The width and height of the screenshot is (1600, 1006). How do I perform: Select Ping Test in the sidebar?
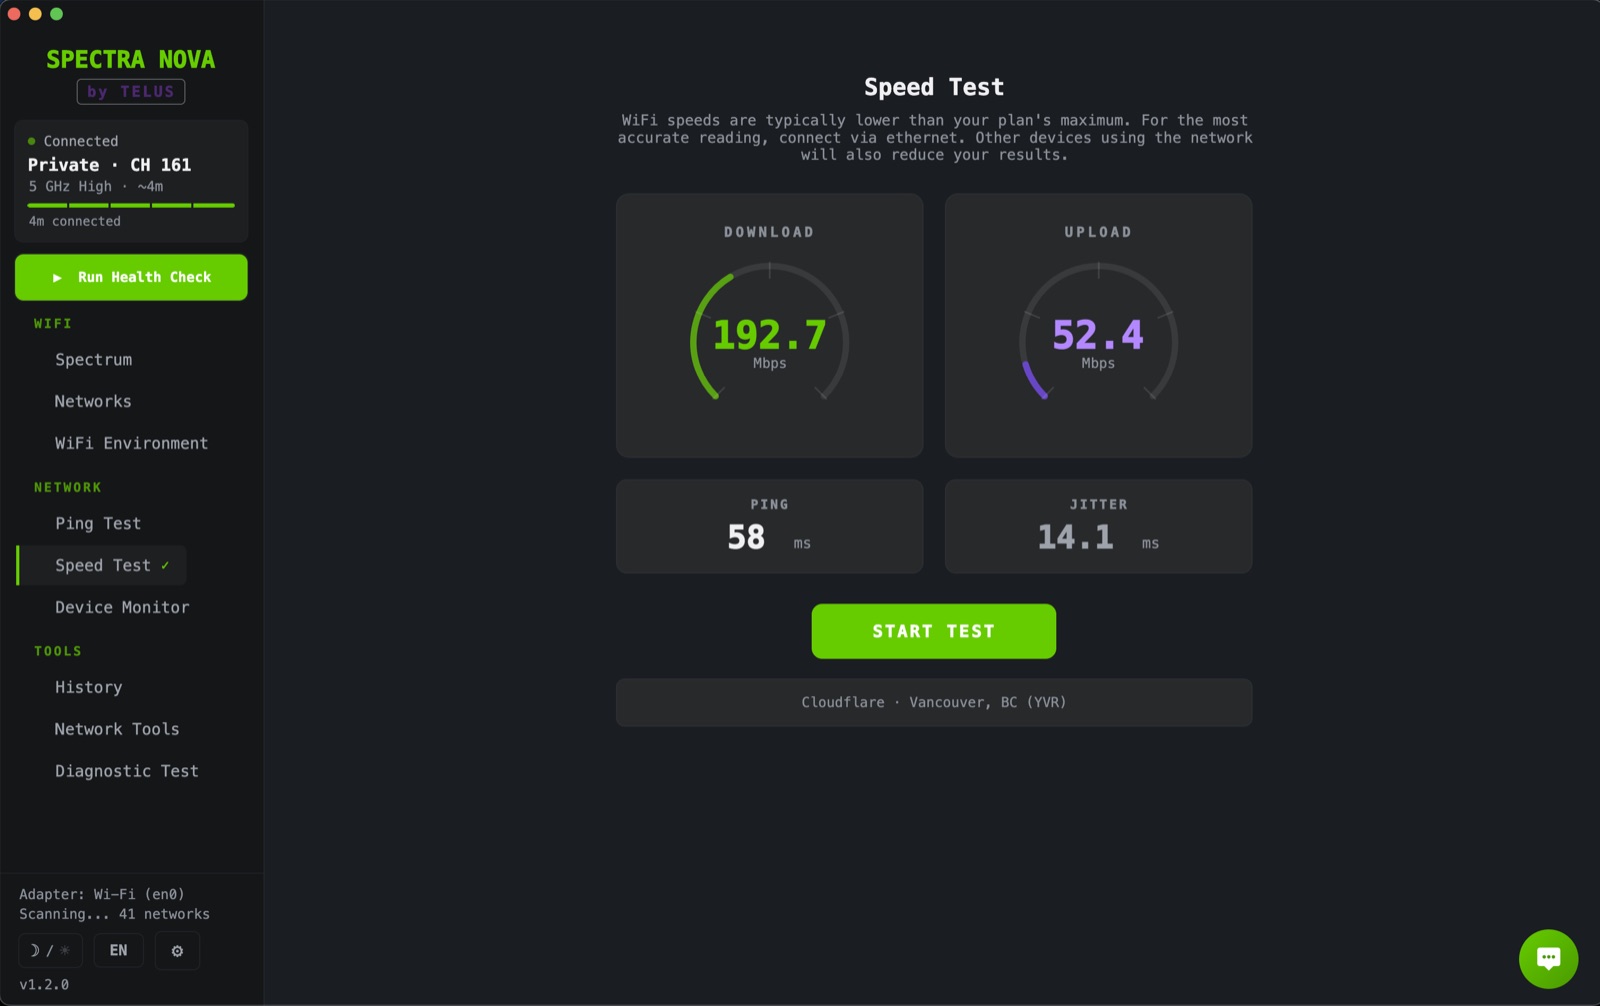[98, 524]
